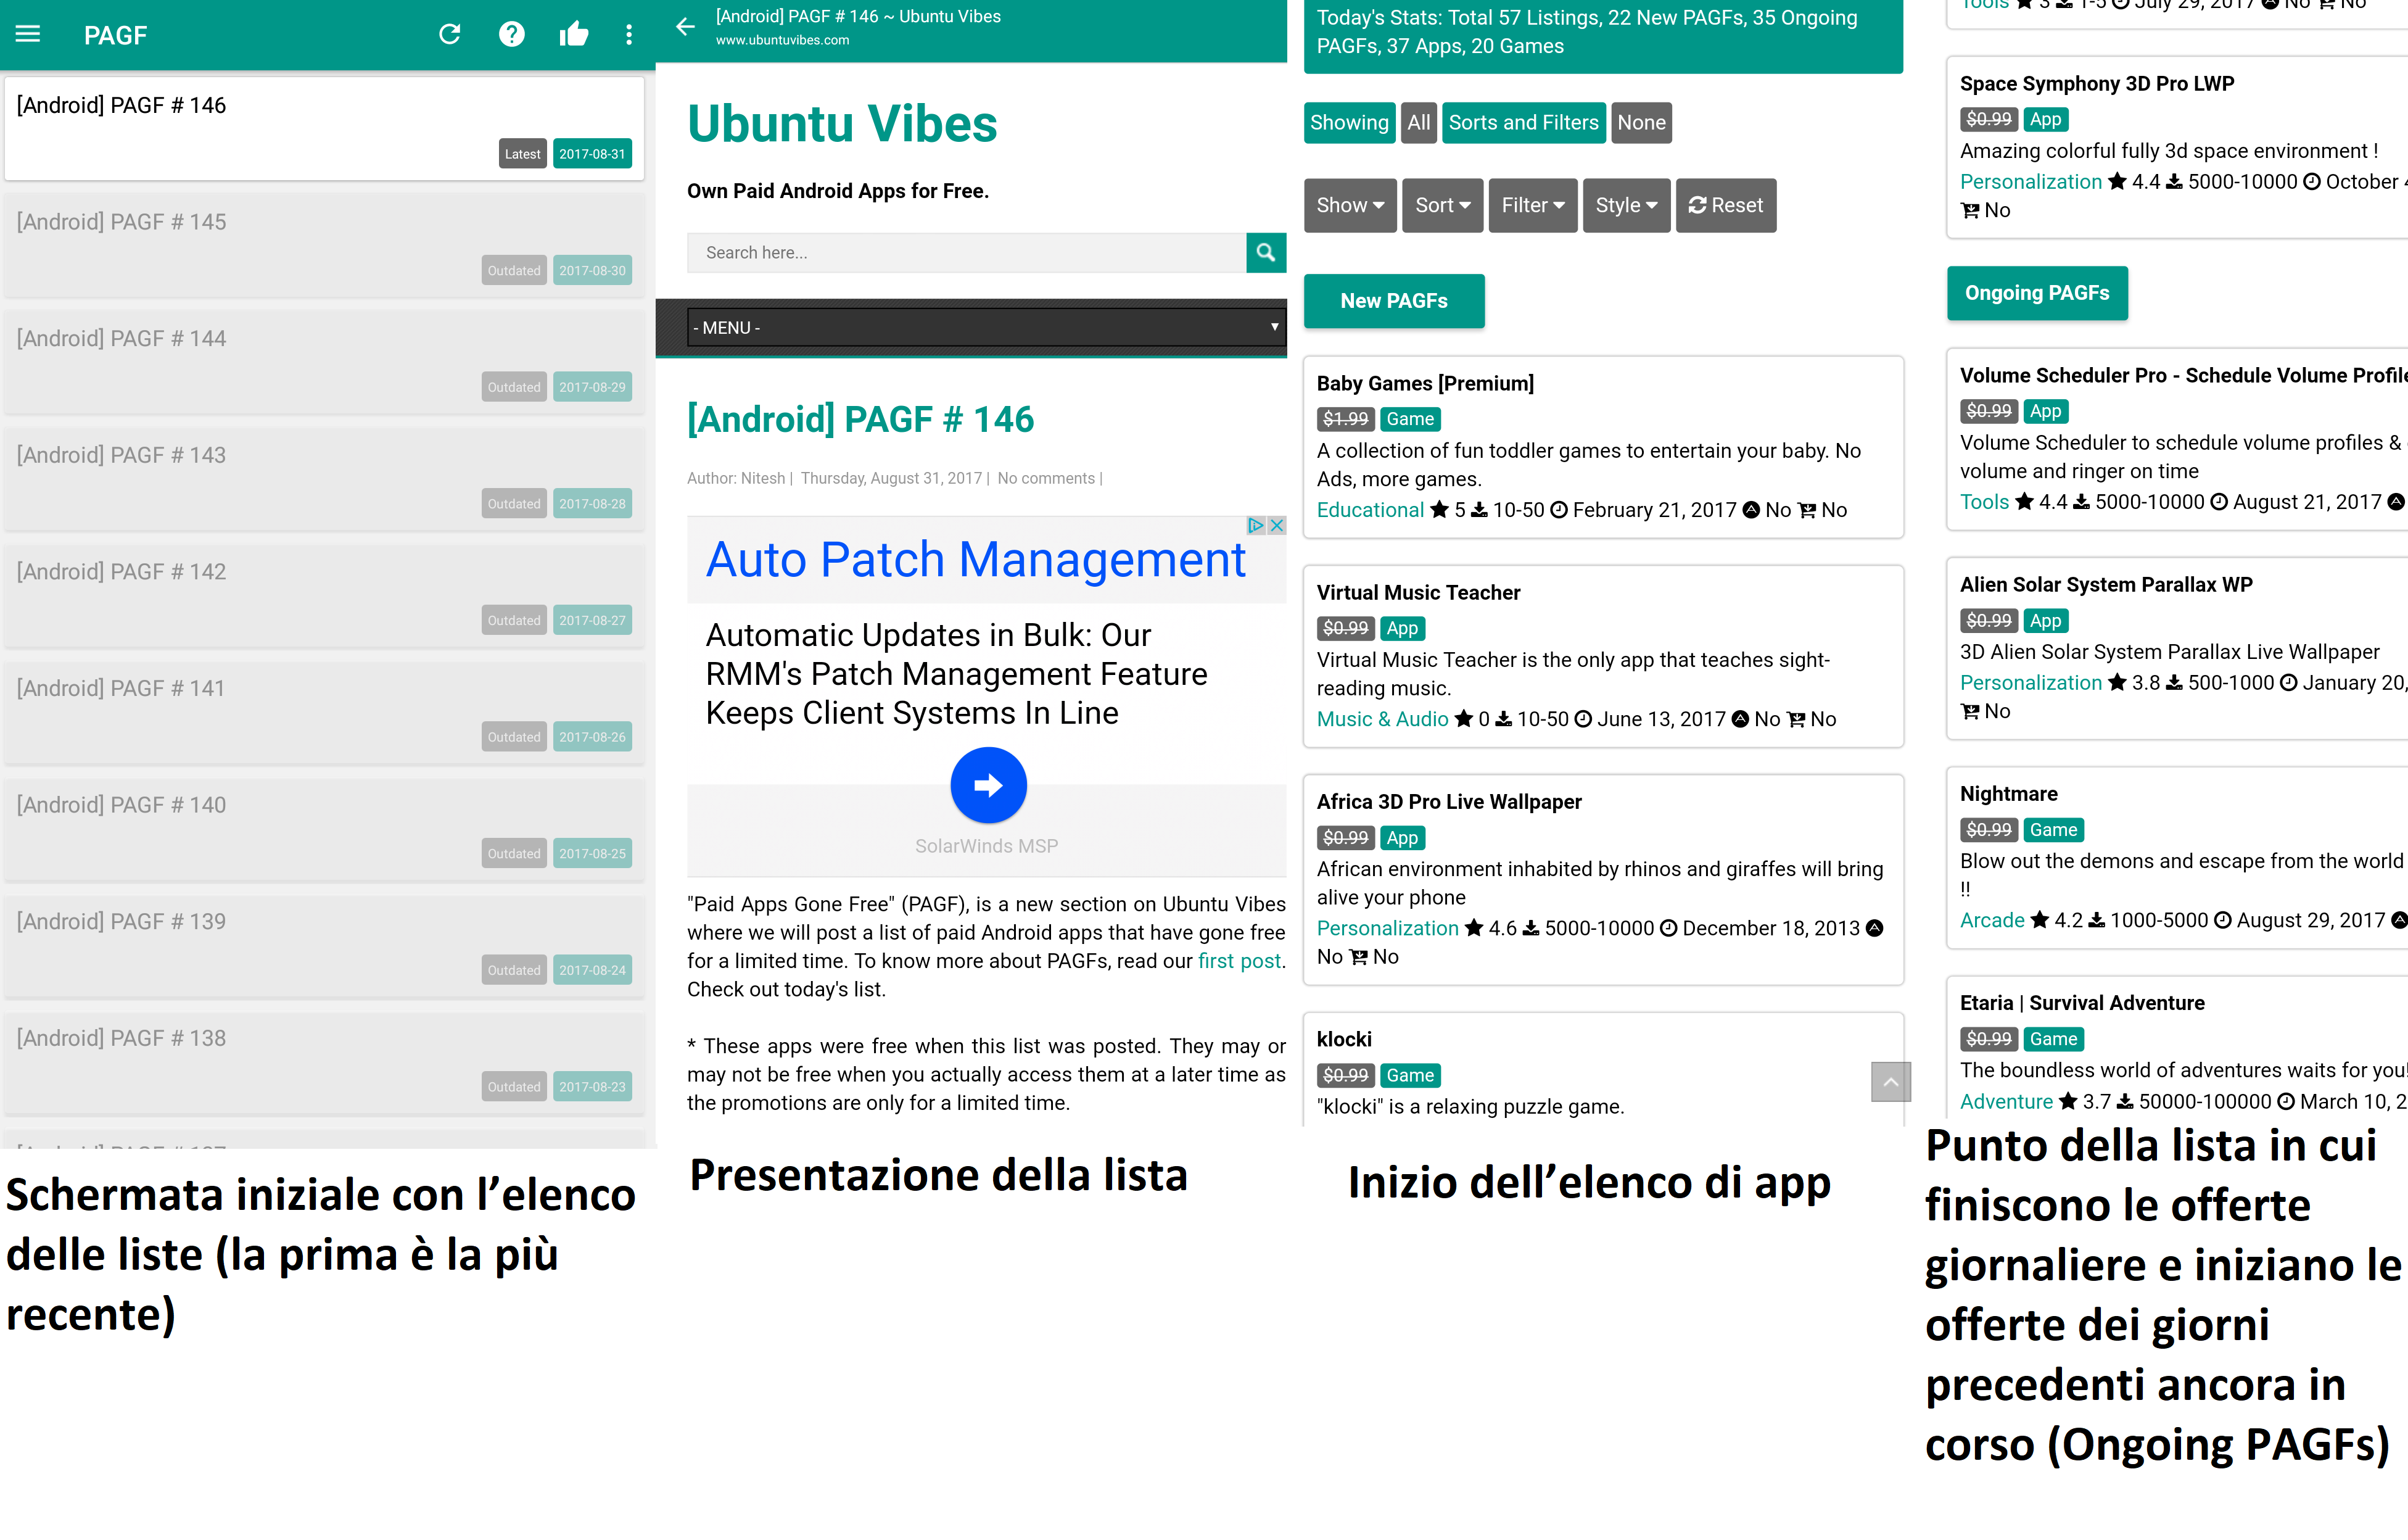Click the Educational category link
Screen dimensions: 2408x1540
[1370, 510]
